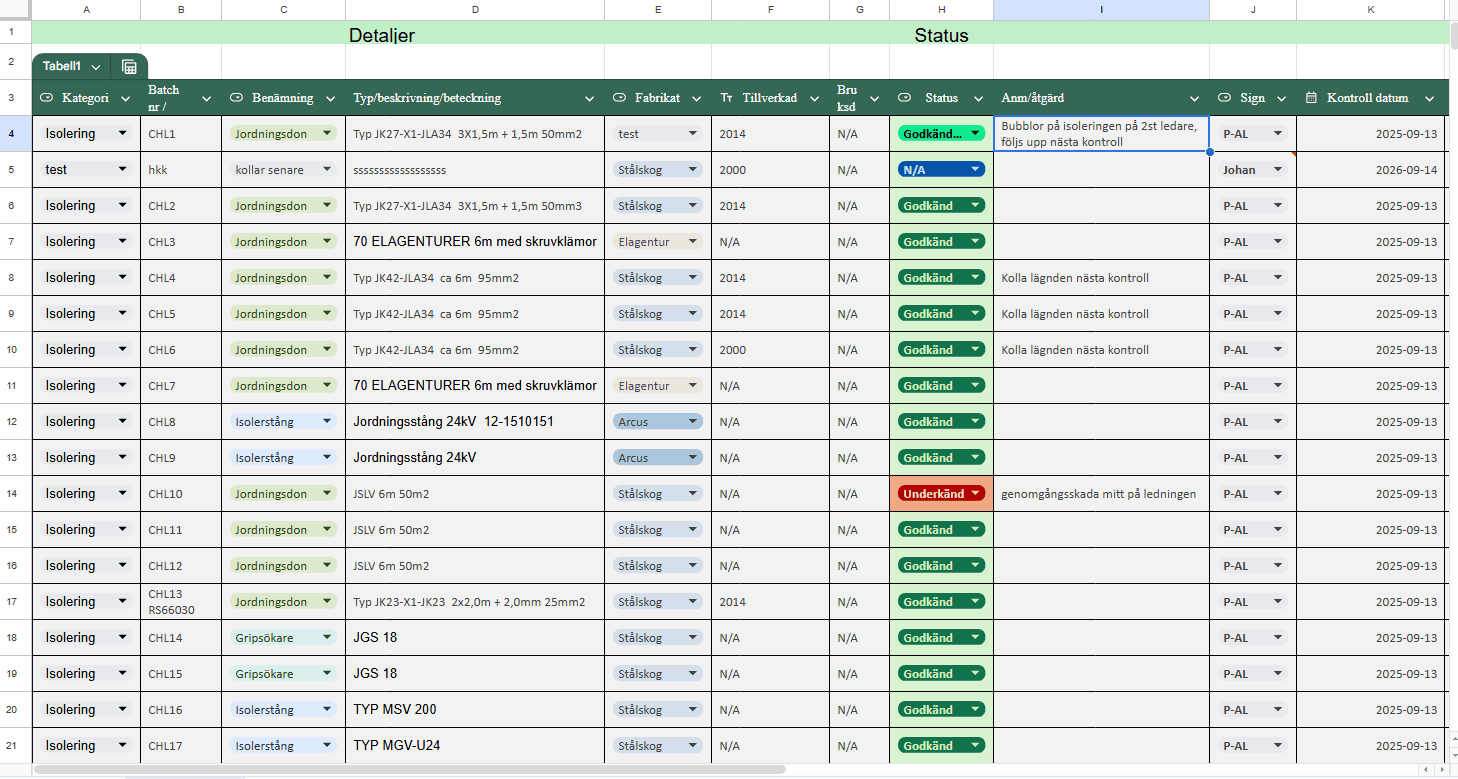Click the dropdown-type icon in Benämning header
The height and width of the screenshot is (779, 1458).
(236, 98)
